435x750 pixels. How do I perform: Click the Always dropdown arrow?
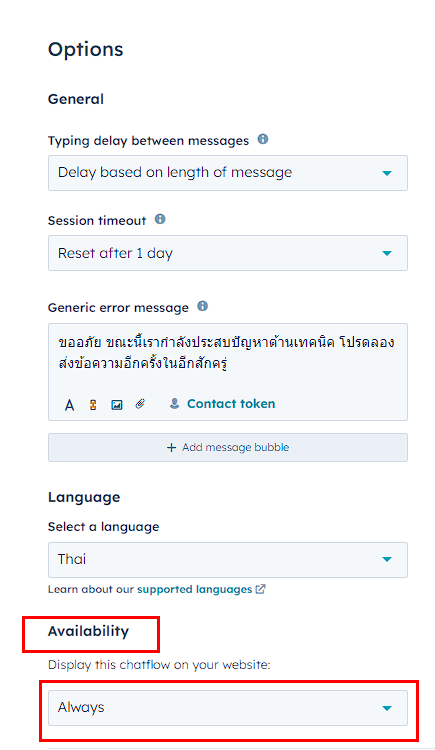[x=387, y=708]
